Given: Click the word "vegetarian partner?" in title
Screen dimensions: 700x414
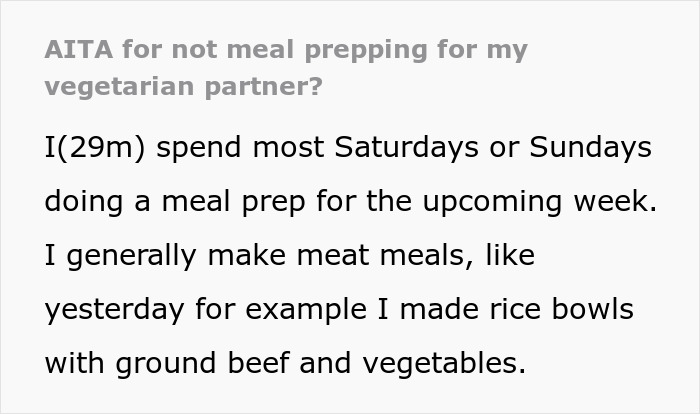Looking at the screenshot, I should pos(184,87).
